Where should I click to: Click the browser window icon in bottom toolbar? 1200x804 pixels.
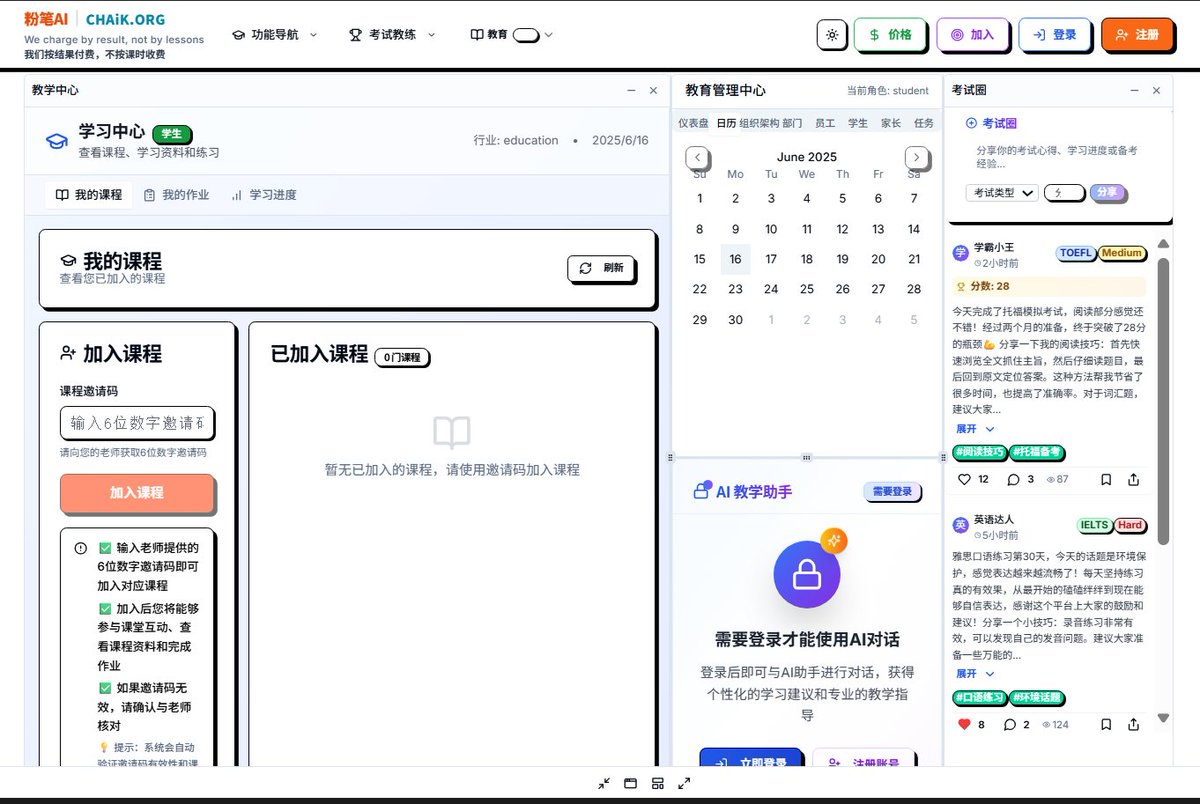click(x=630, y=783)
